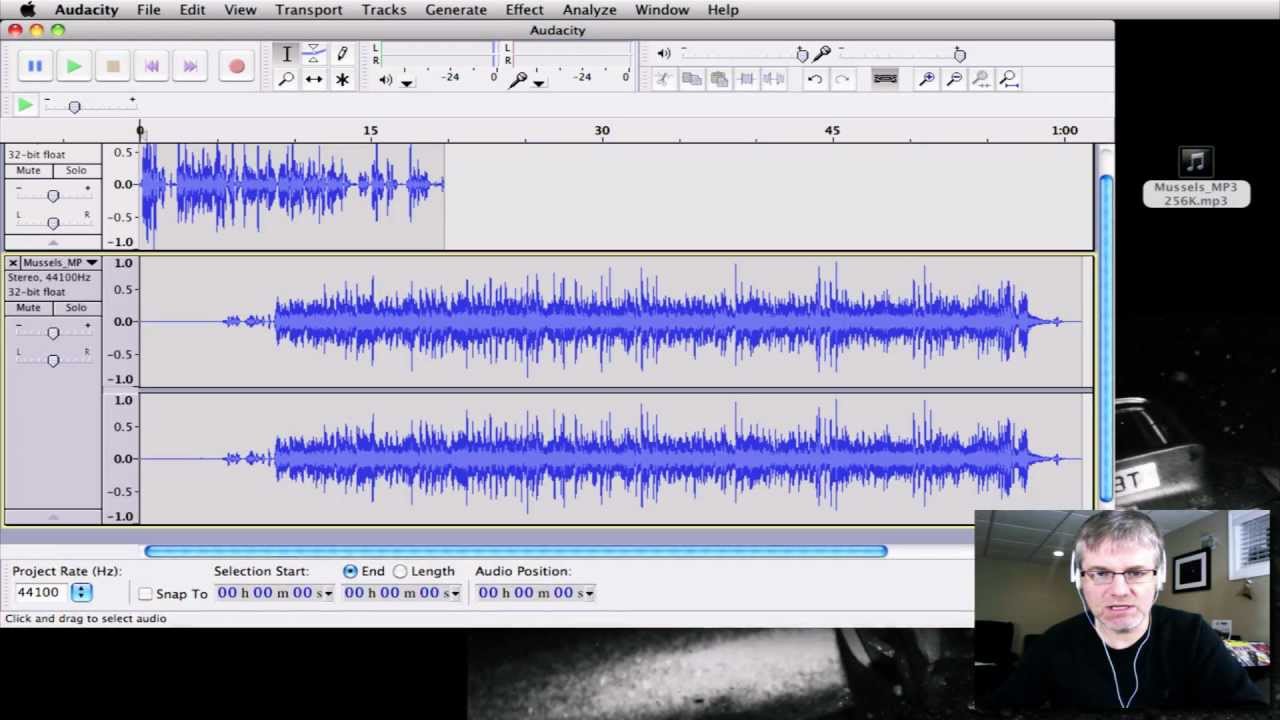Click the Zoom Out magnifier icon
Viewport: 1280px width, 720px height.
pyautogui.click(x=954, y=79)
